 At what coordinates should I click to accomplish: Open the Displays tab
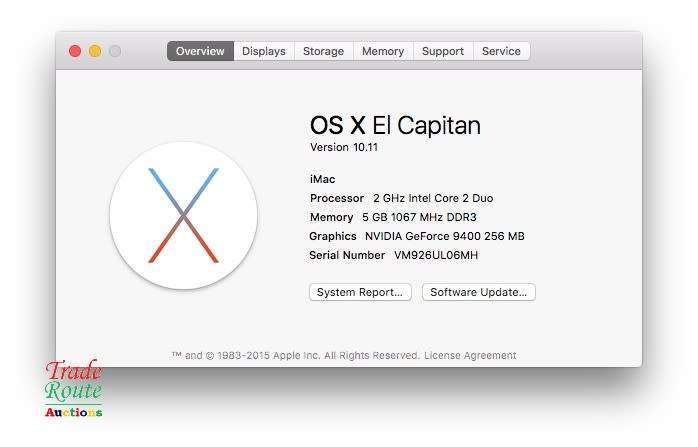point(264,51)
